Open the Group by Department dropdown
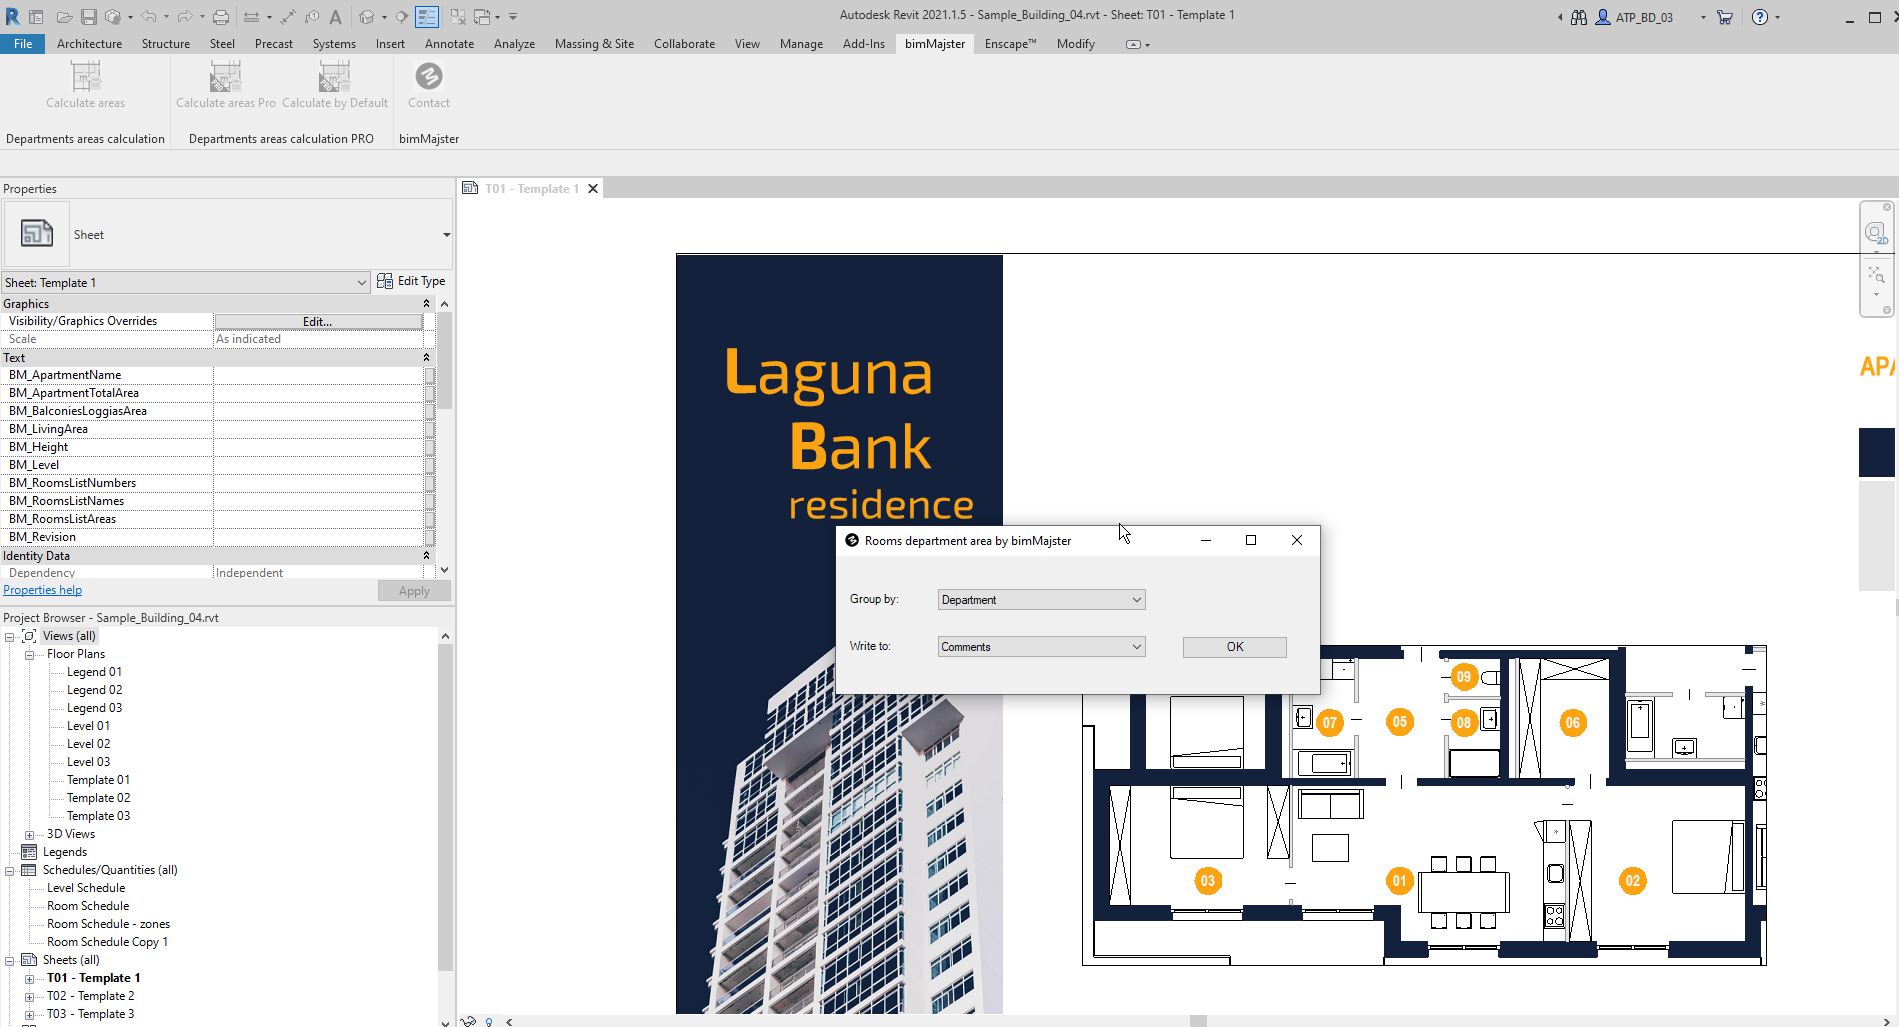Image resolution: width=1899 pixels, height=1027 pixels. (1041, 600)
